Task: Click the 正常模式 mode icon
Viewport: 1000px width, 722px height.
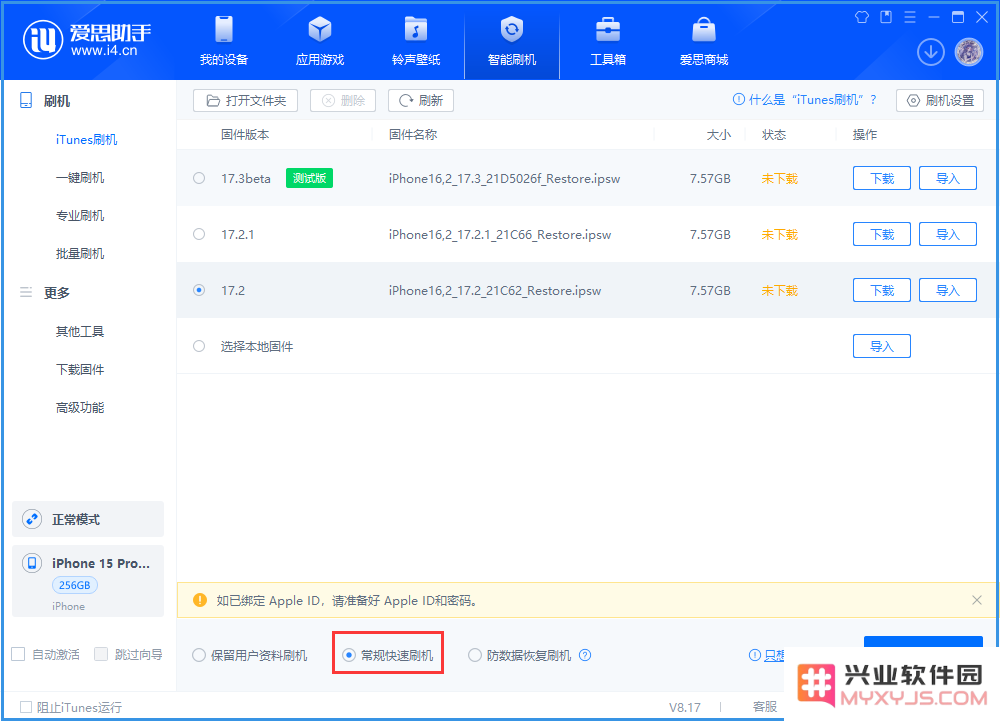Action: point(32,519)
